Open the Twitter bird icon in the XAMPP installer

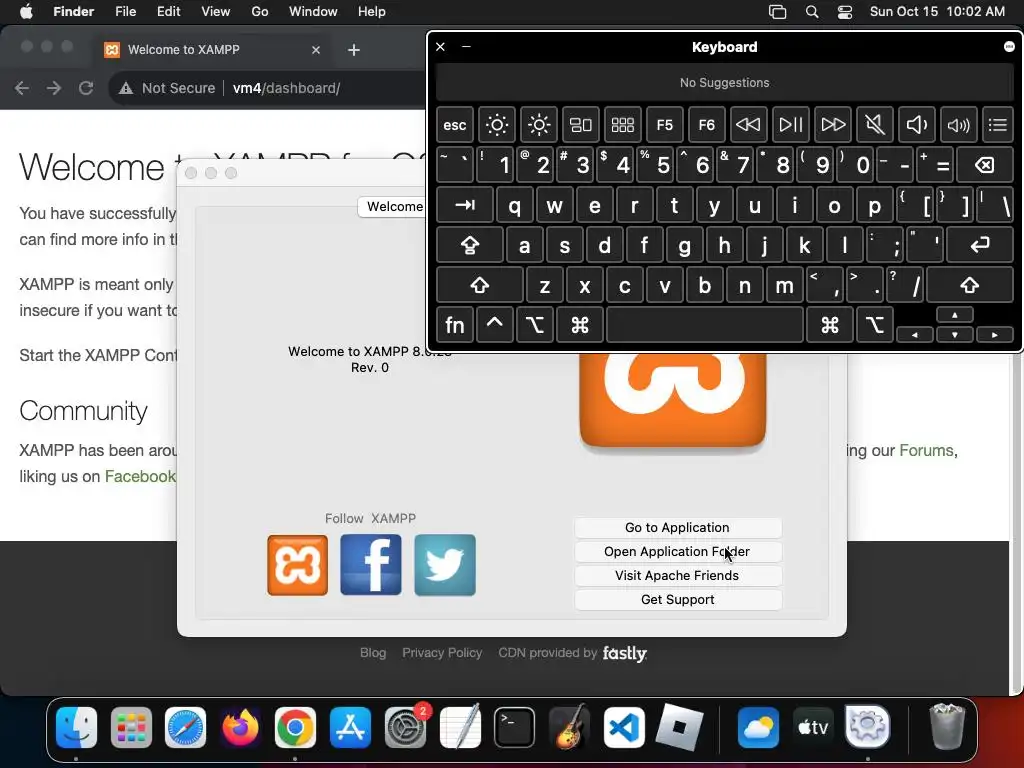coord(445,565)
